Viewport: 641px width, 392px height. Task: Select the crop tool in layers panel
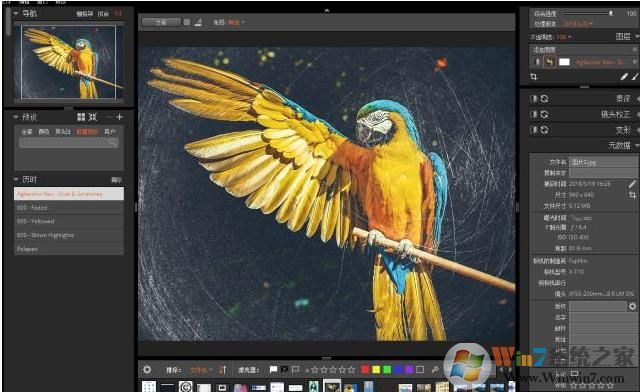(533, 76)
